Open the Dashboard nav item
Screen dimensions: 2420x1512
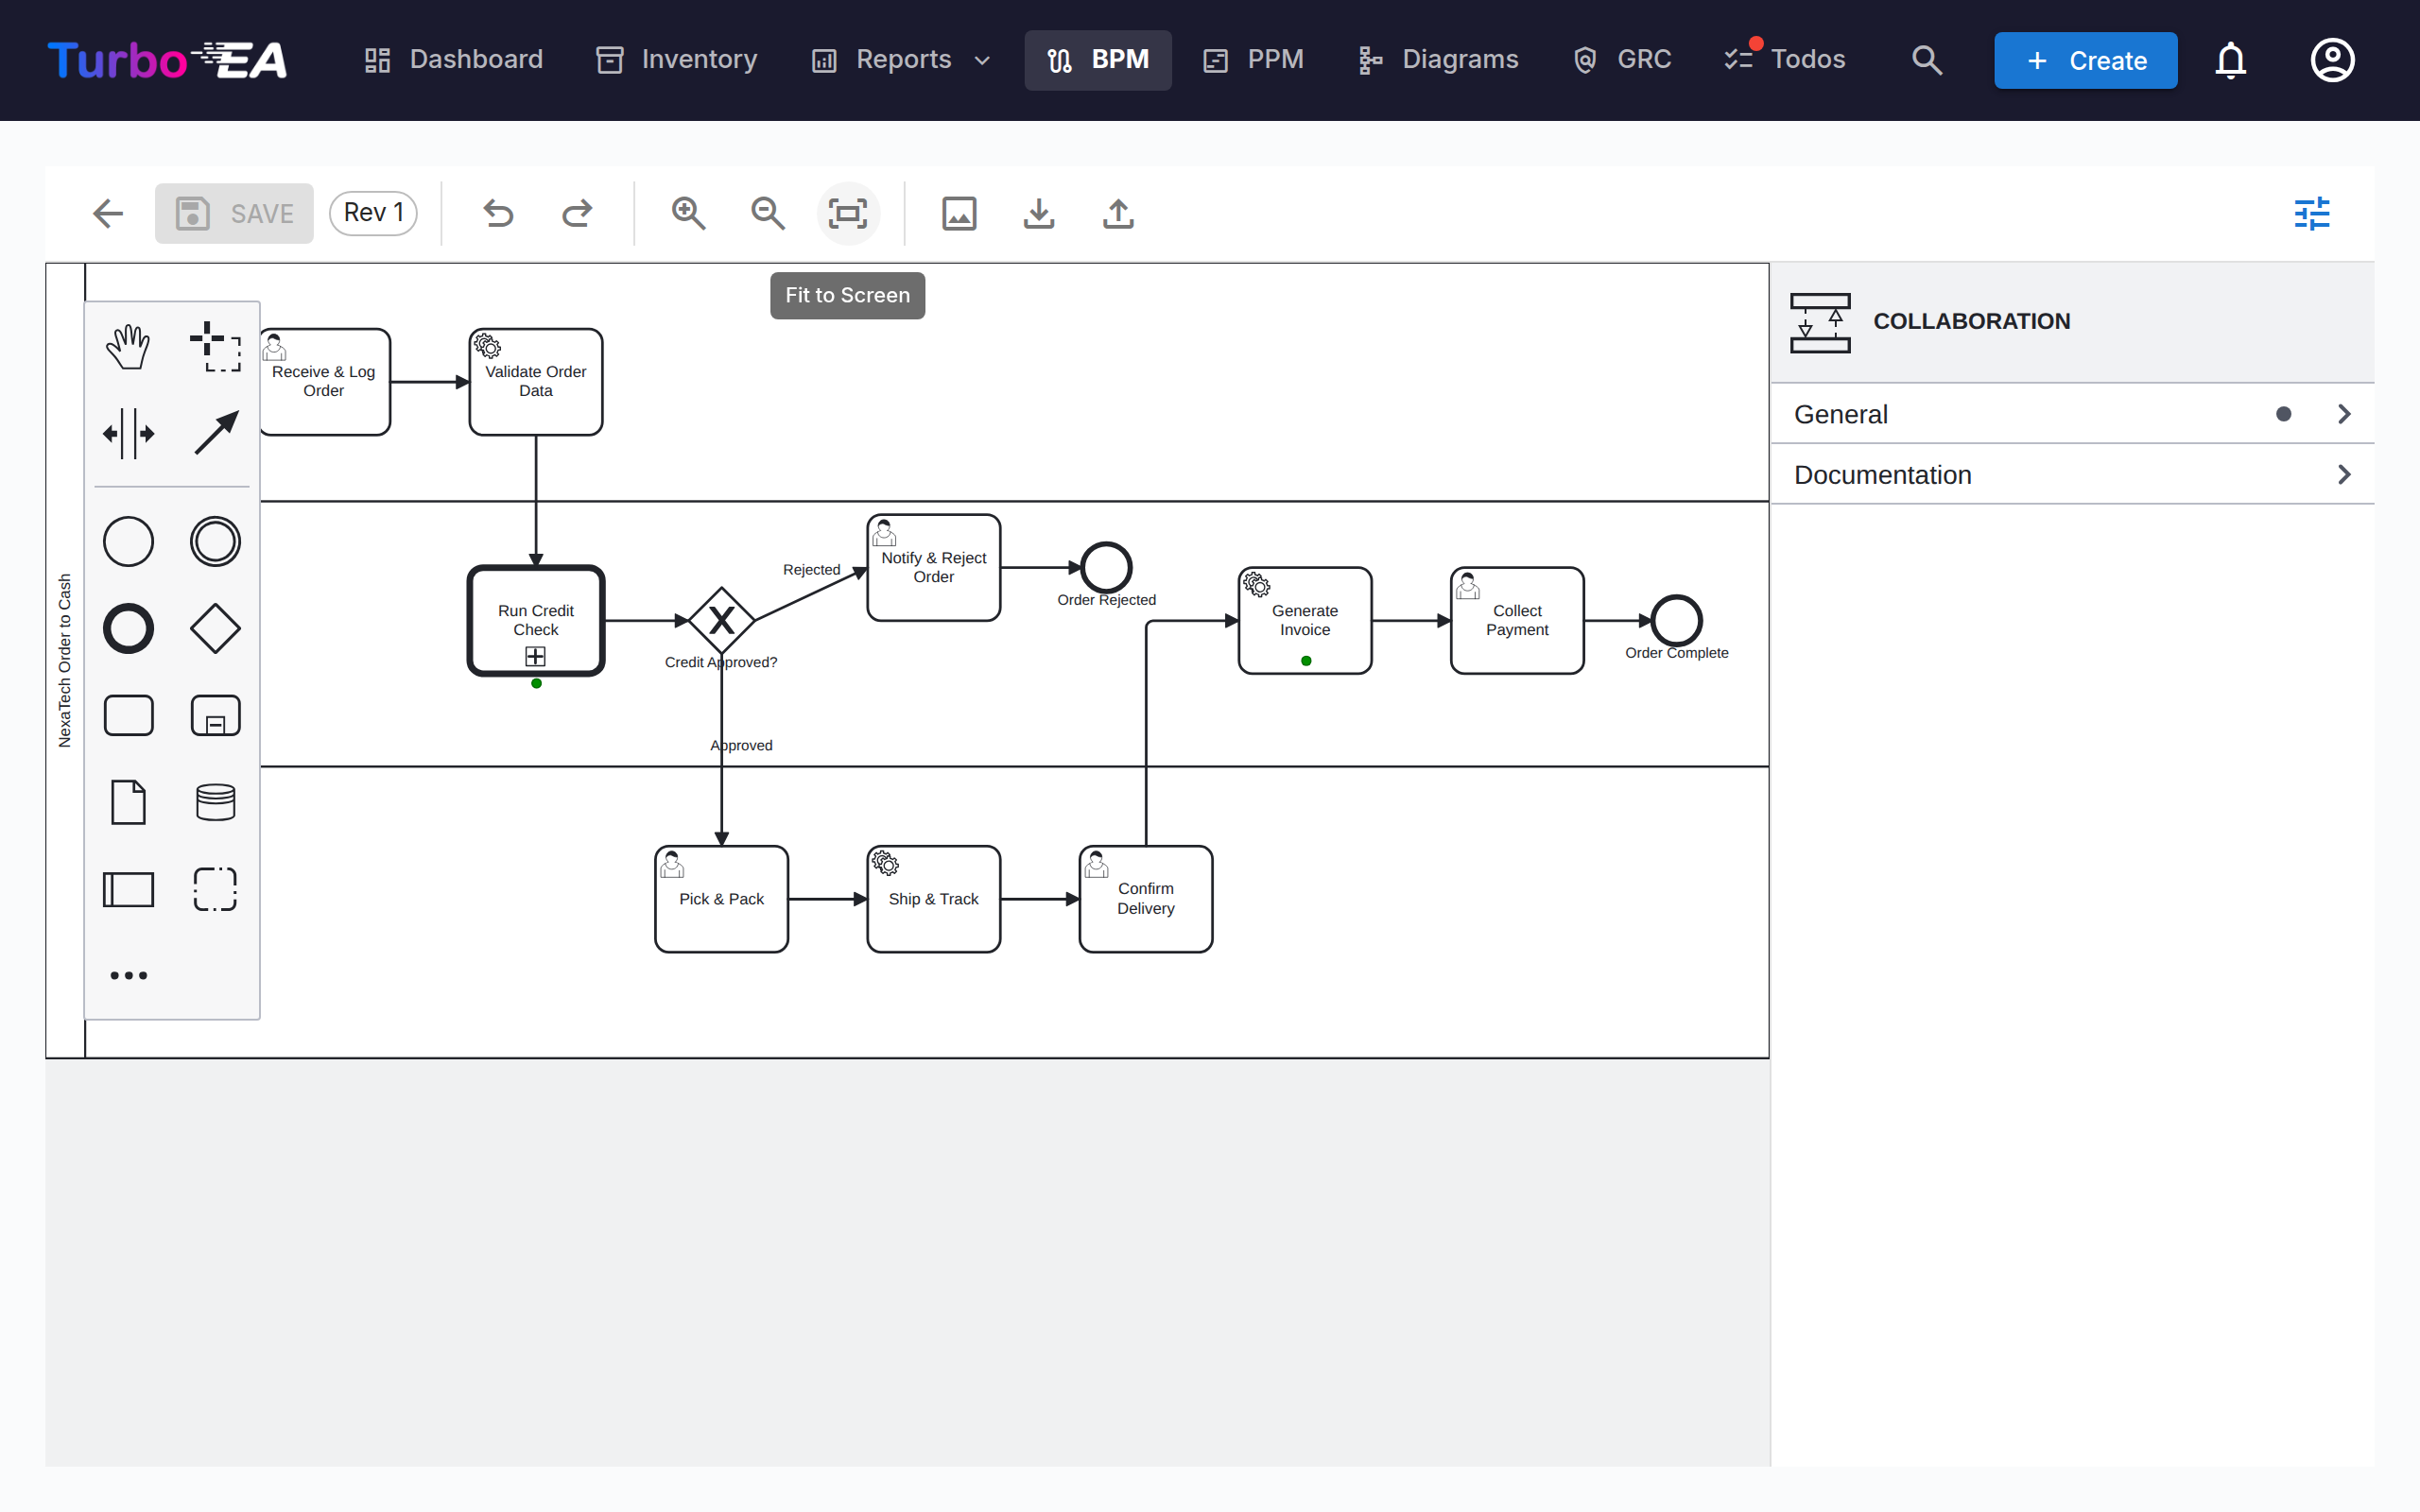tap(453, 60)
